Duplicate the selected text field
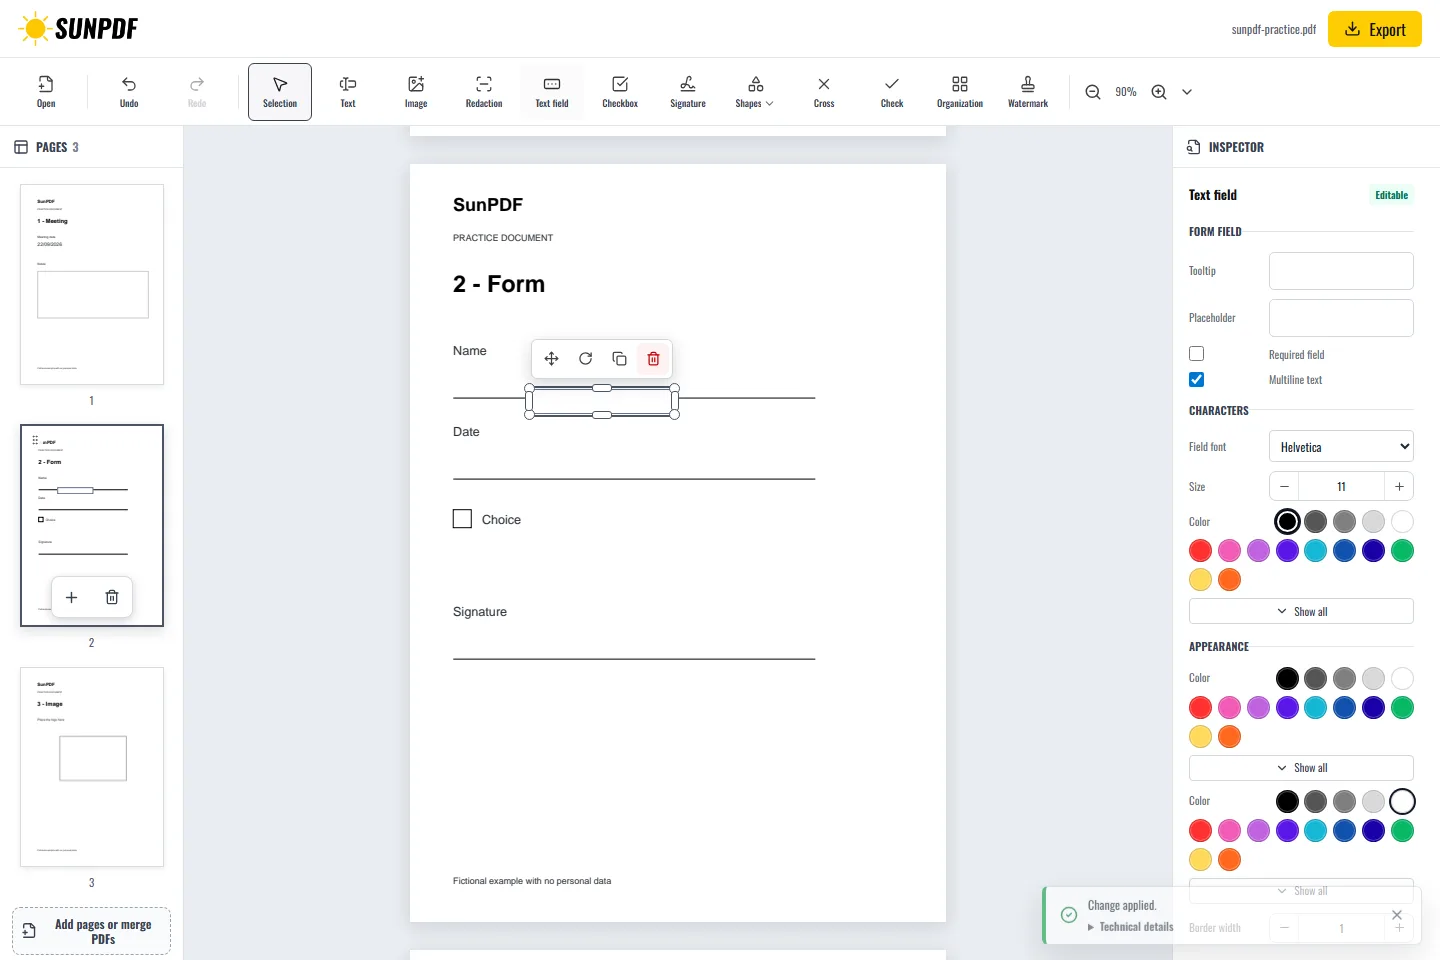This screenshot has height=960, width=1440. tap(619, 359)
